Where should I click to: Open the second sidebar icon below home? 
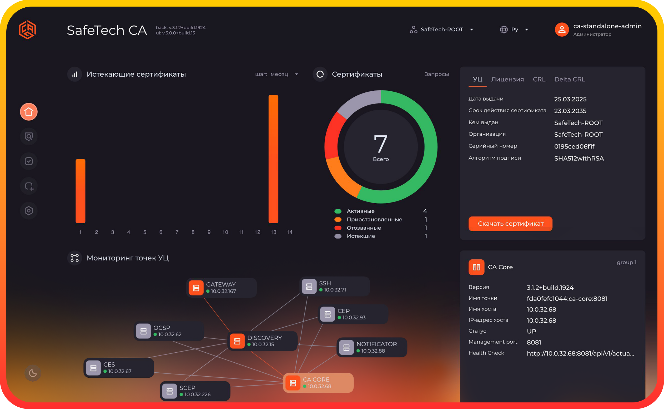29,136
